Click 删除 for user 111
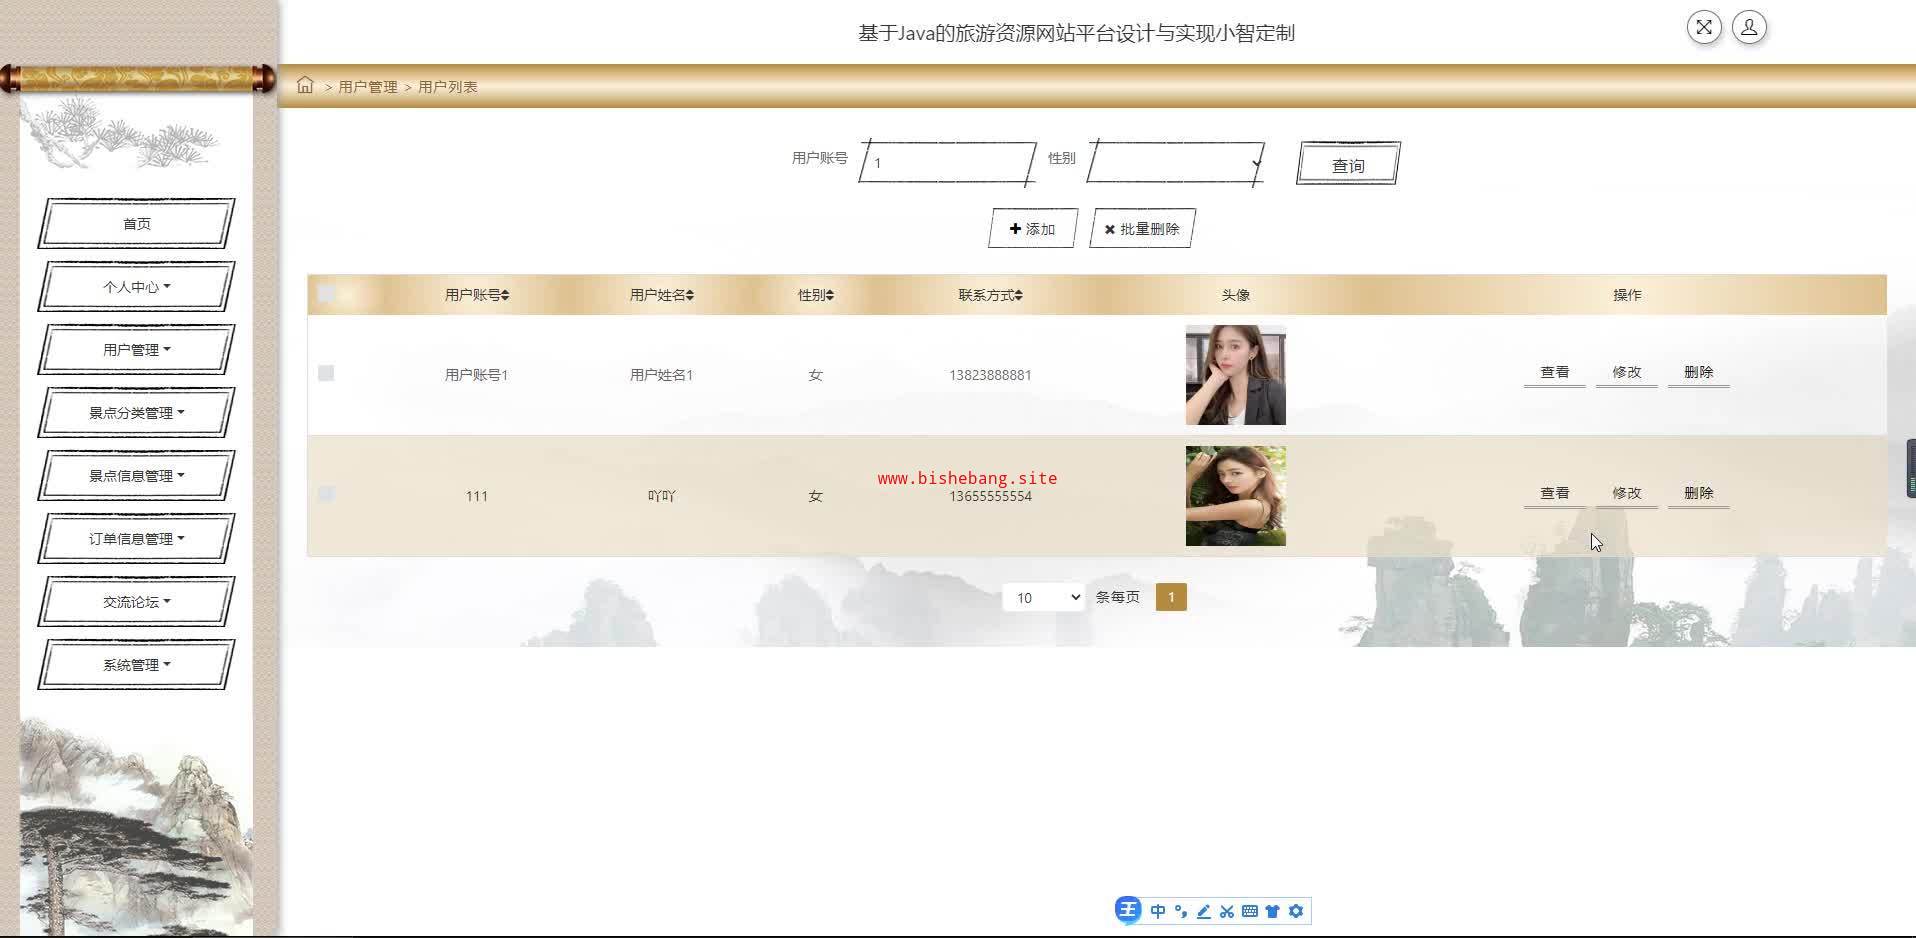 tap(1698, 493)
